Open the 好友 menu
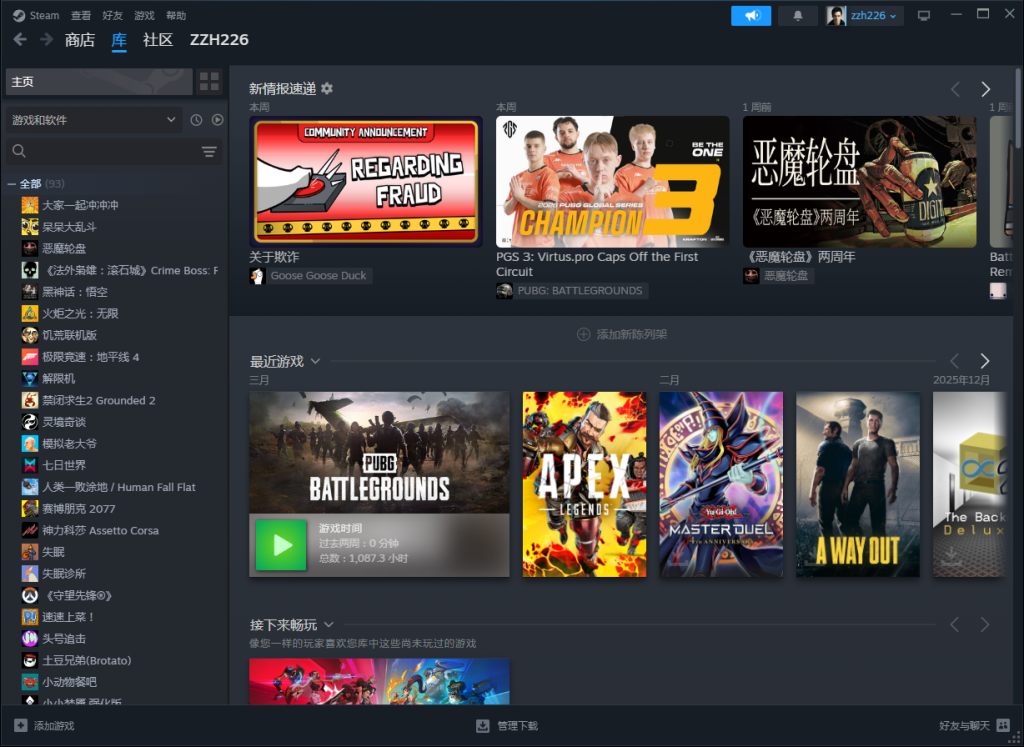The image size is (1024, 747). click(112, 16)
